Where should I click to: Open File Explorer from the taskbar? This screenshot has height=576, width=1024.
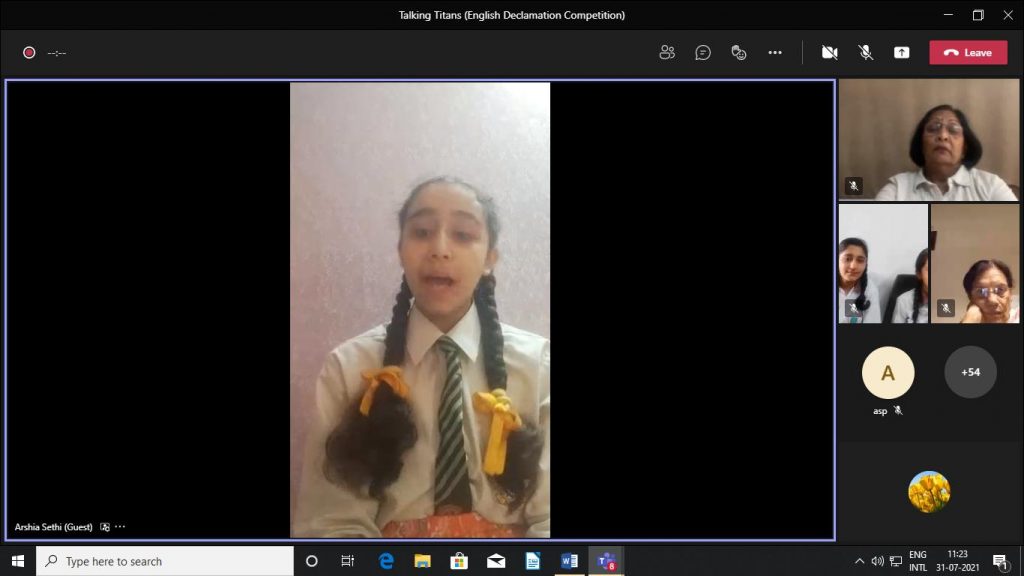click(423, 561)
